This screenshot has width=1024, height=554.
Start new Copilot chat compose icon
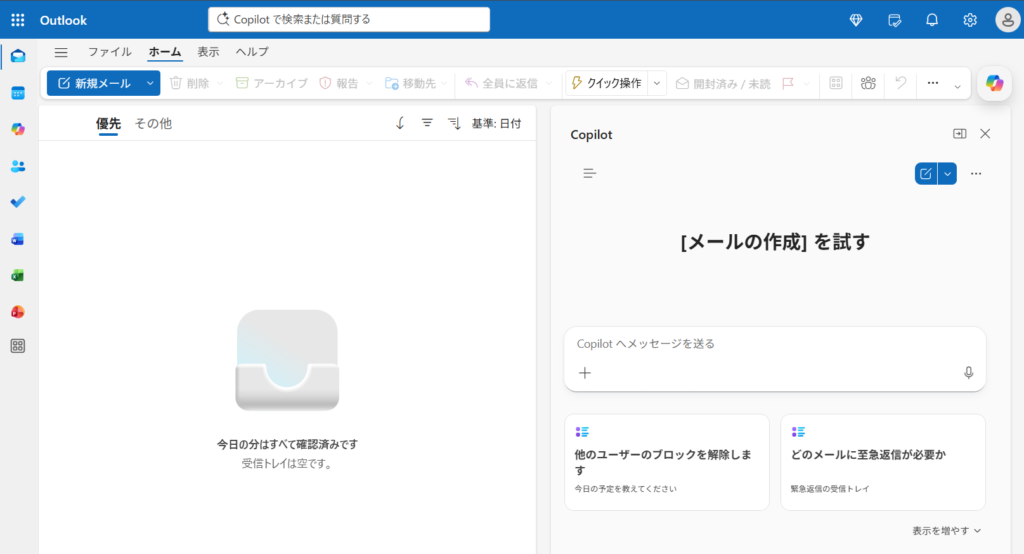coord(925,174)
